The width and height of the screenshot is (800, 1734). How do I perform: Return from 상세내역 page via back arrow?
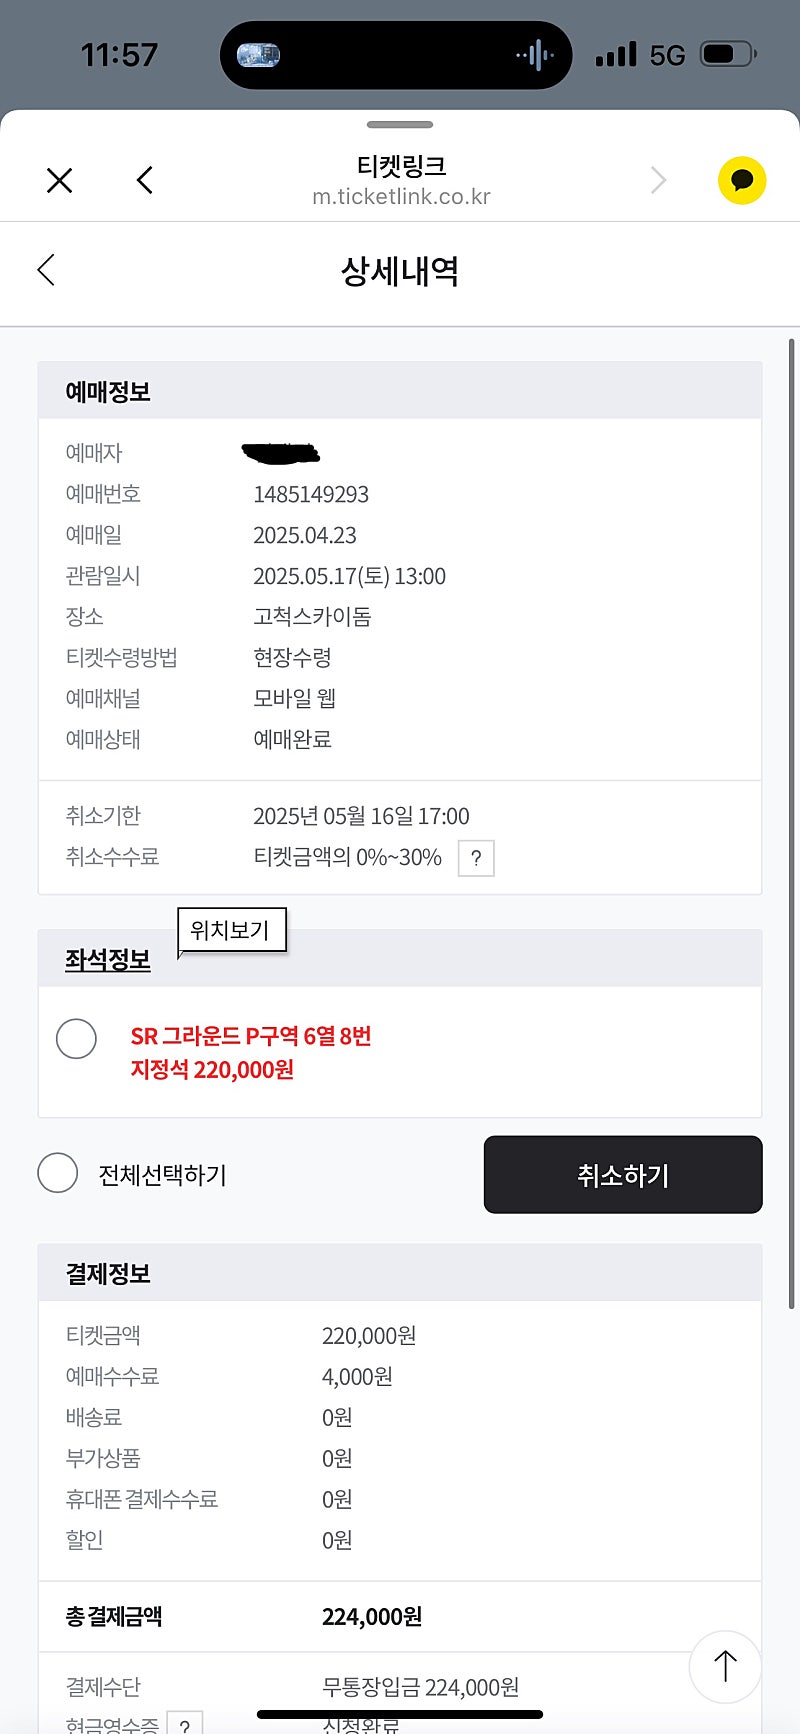point(46,270)
